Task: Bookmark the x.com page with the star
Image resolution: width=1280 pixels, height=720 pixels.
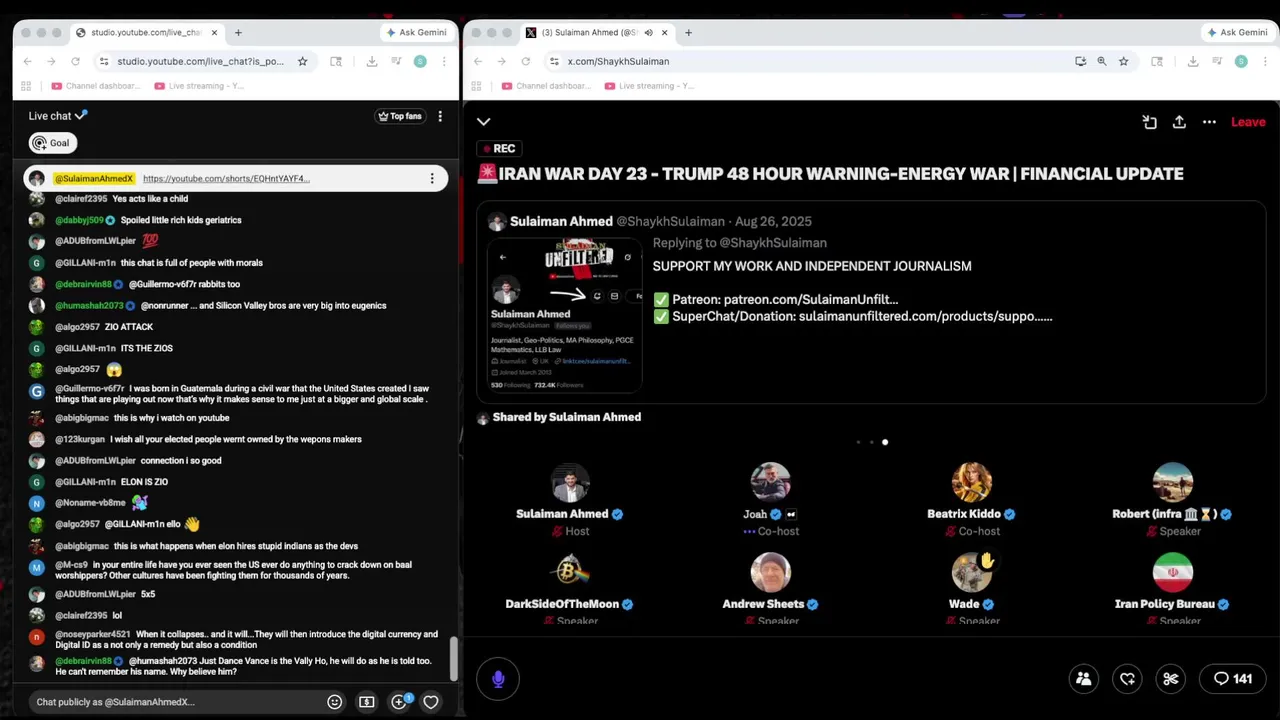Action: click(x=1124, y=61)
